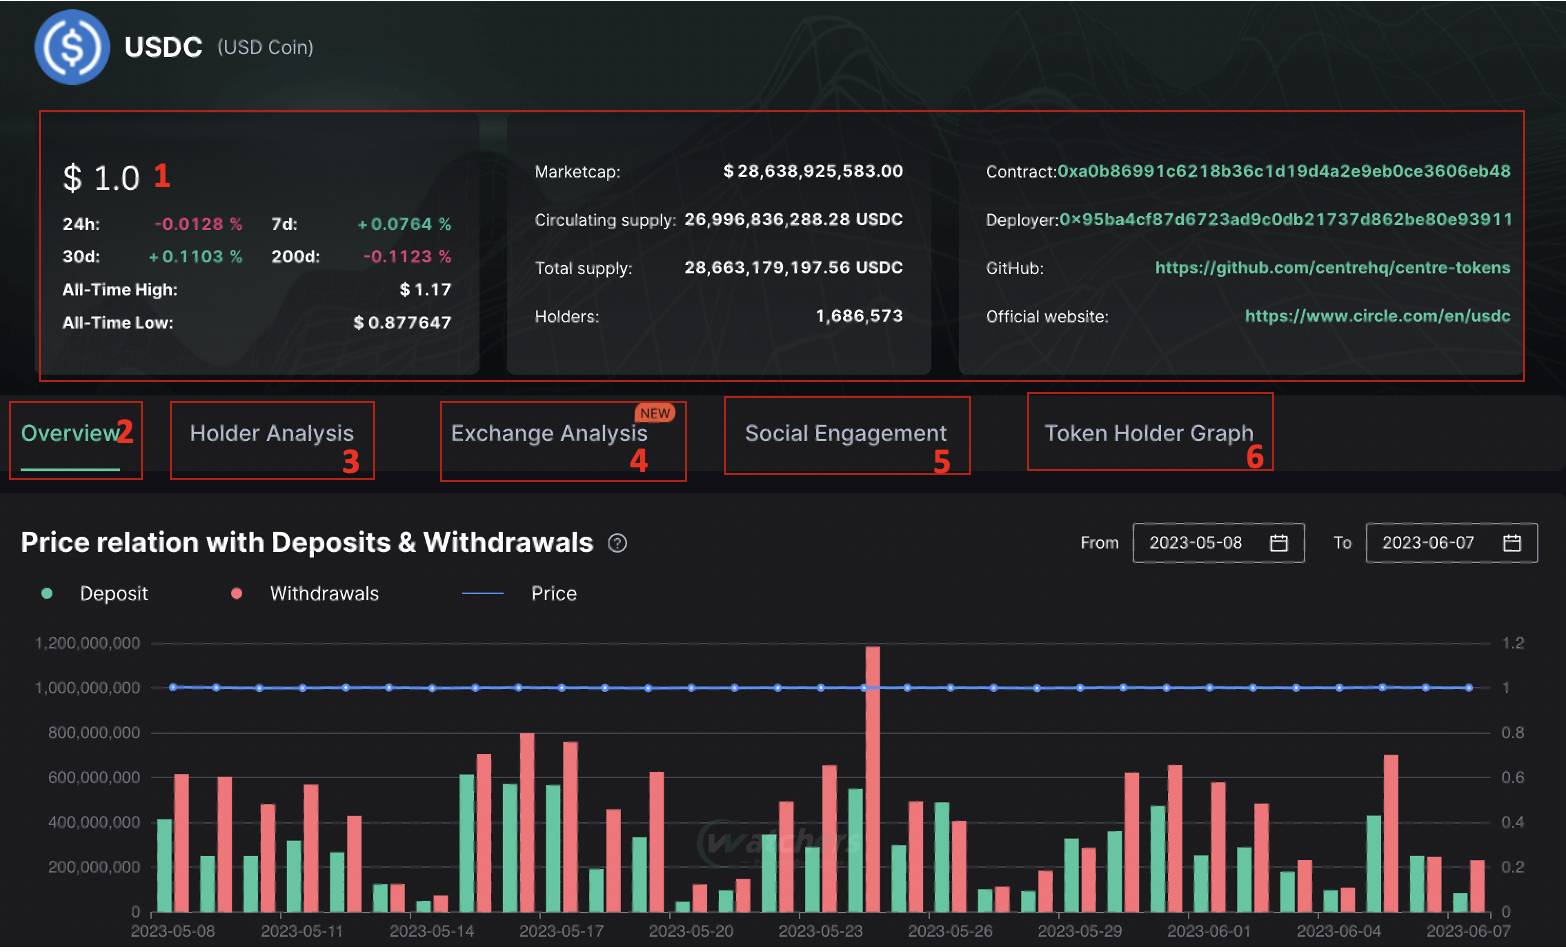Visit the circle.com official website link
Screen dimensions: 1566x952
point(1378,316)
